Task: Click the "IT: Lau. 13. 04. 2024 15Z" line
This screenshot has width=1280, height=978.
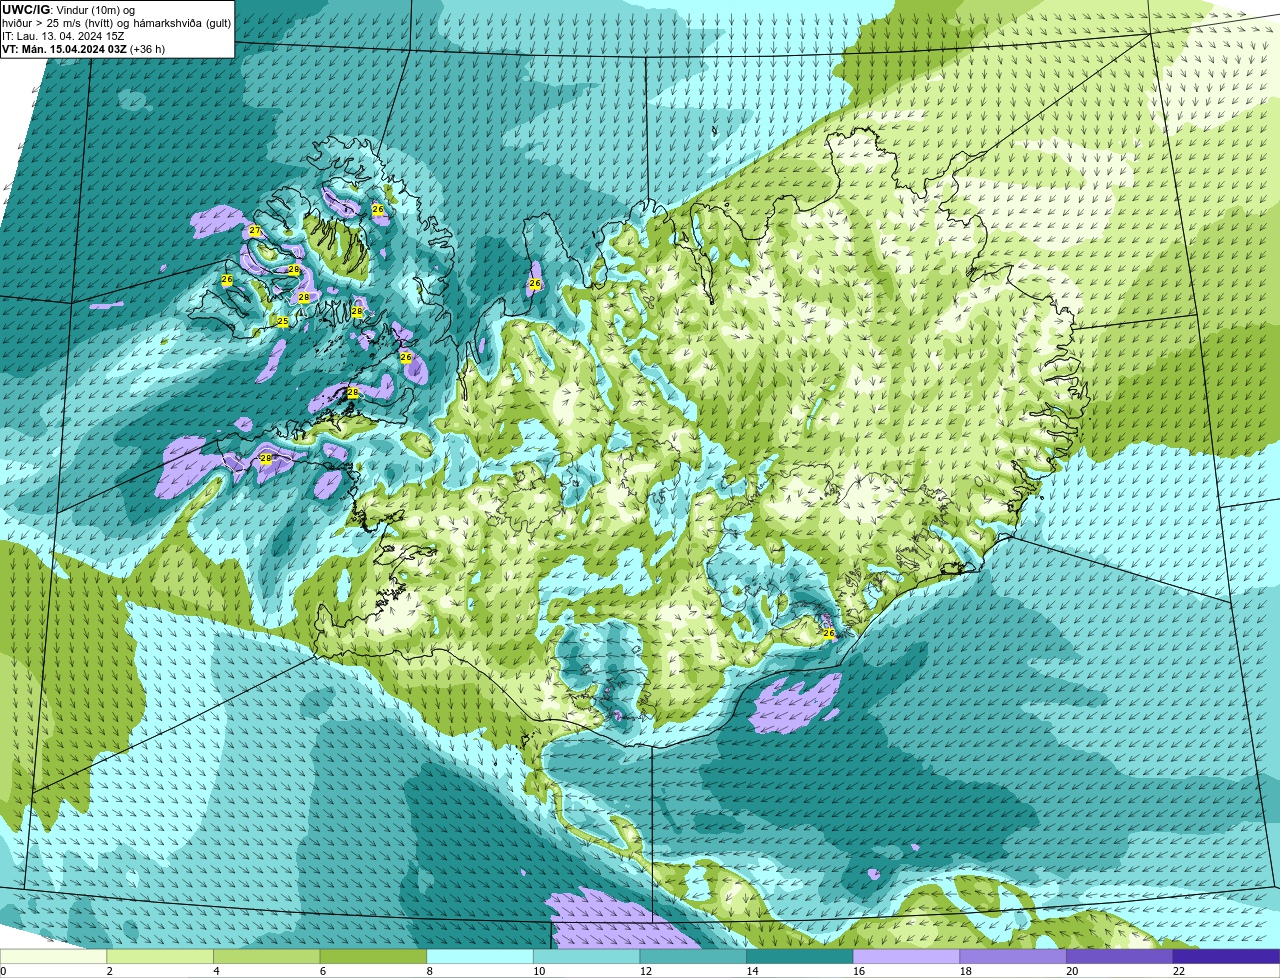Action: (63, 36)
